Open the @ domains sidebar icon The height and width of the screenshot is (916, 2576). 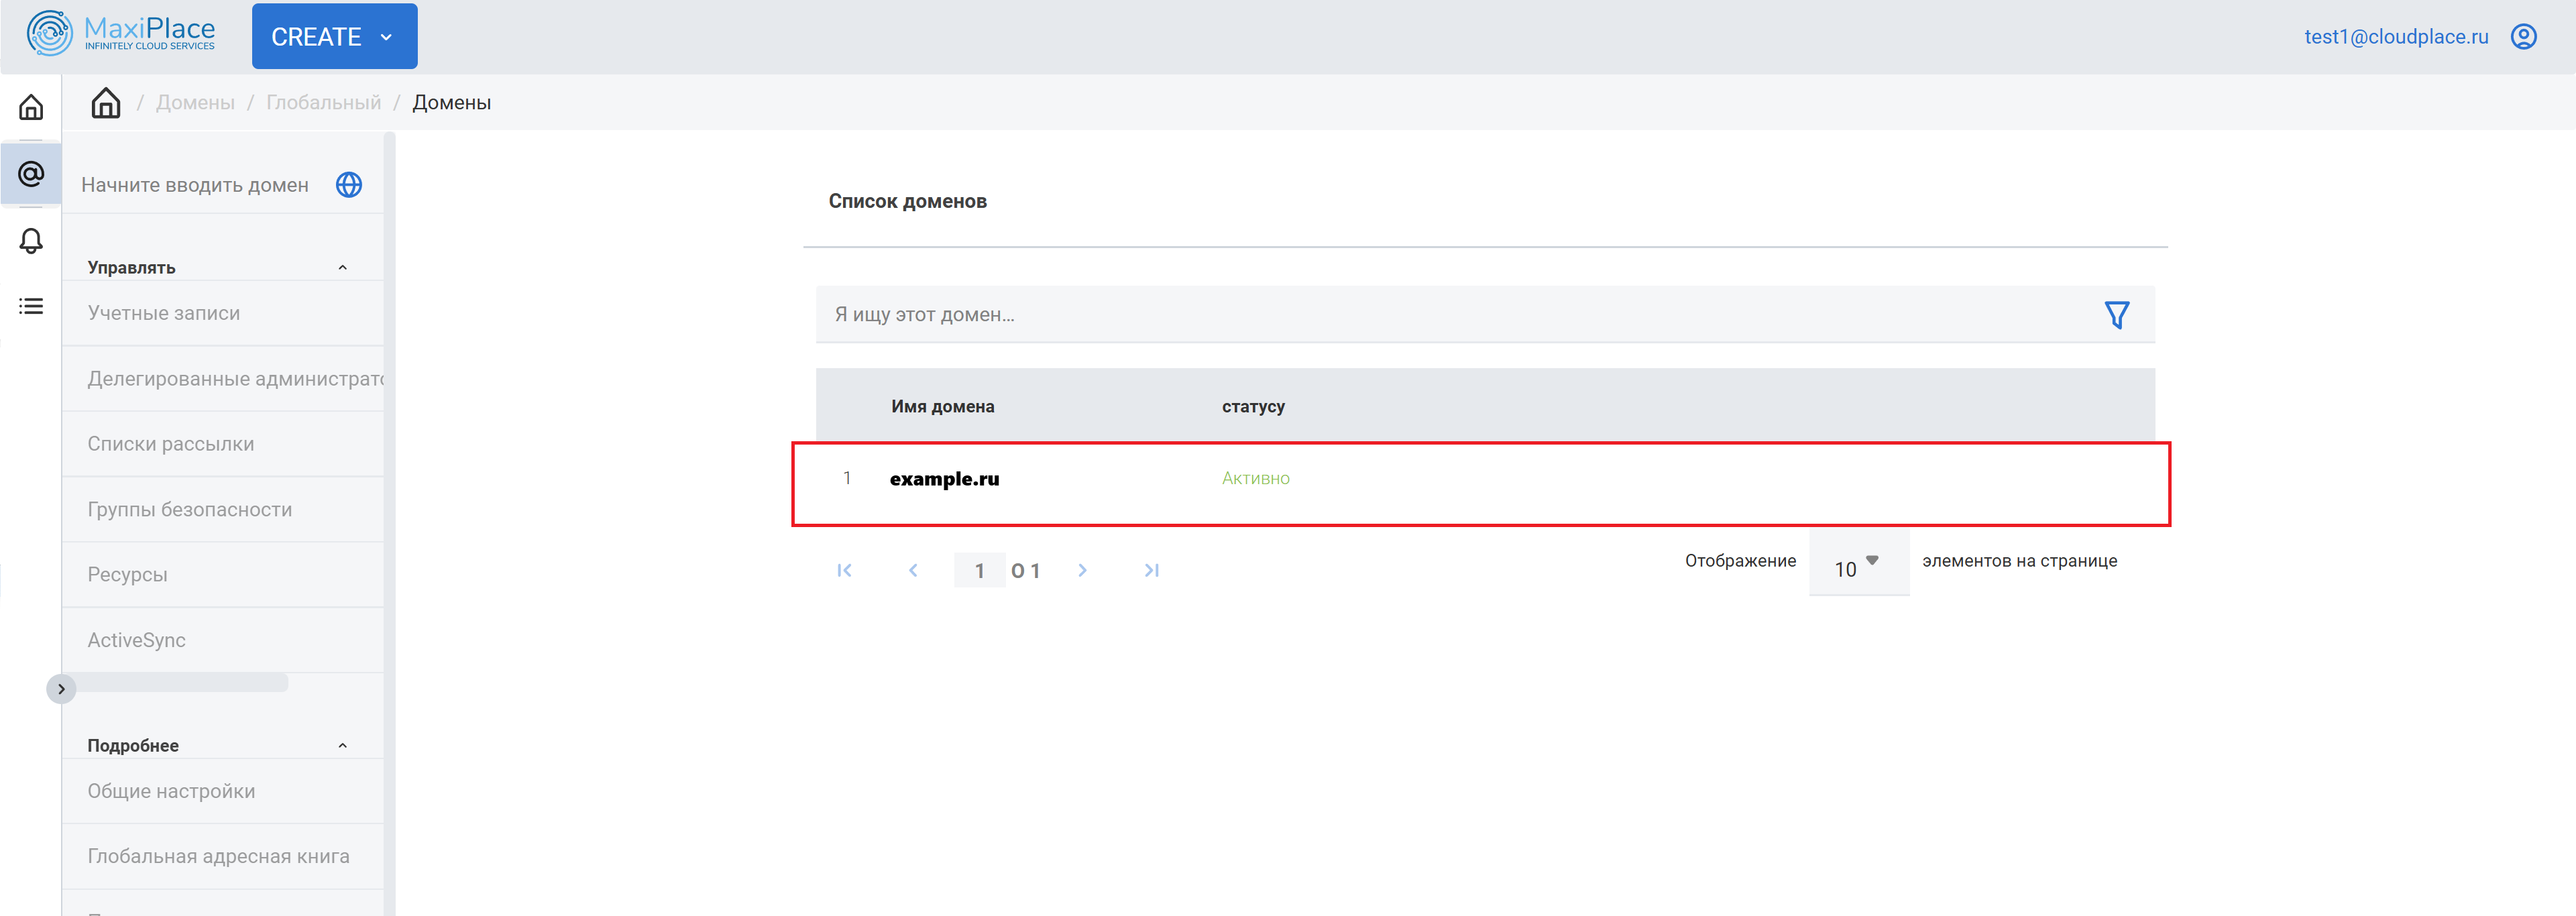click(31, 174)
